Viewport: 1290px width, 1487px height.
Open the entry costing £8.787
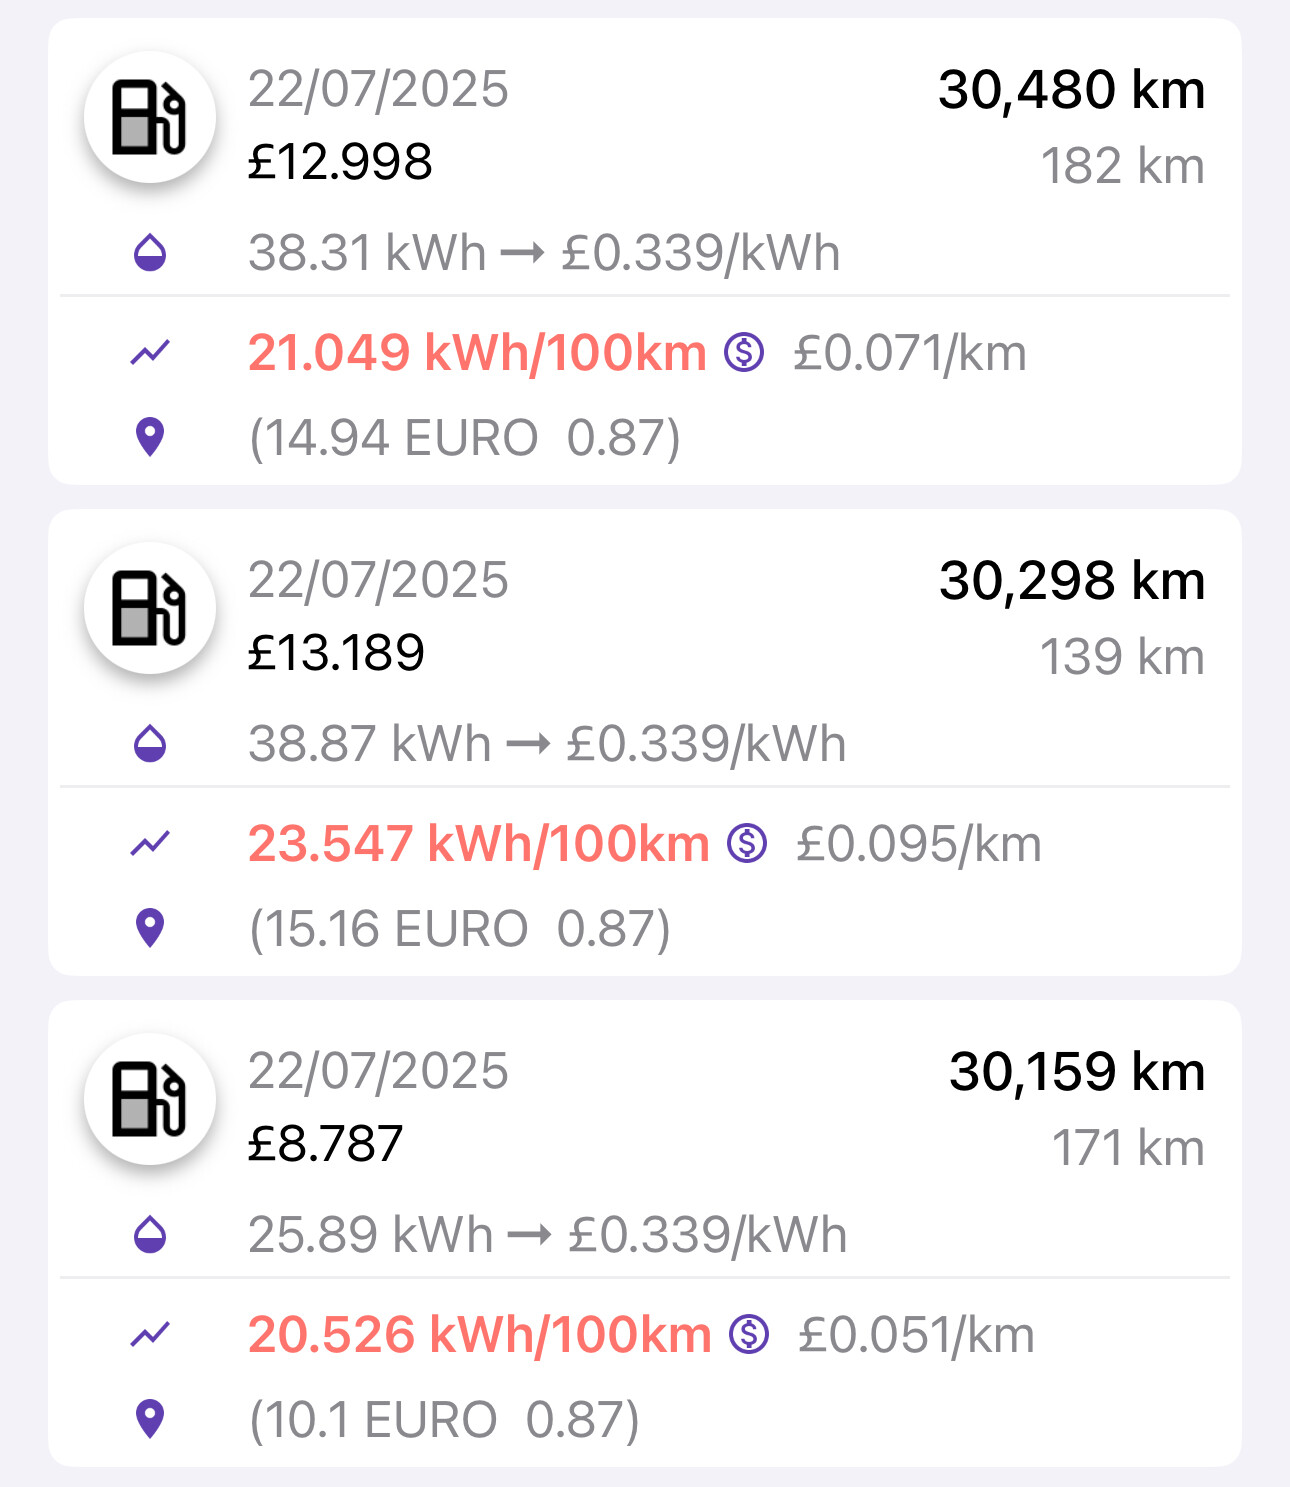coord(645,1233)
